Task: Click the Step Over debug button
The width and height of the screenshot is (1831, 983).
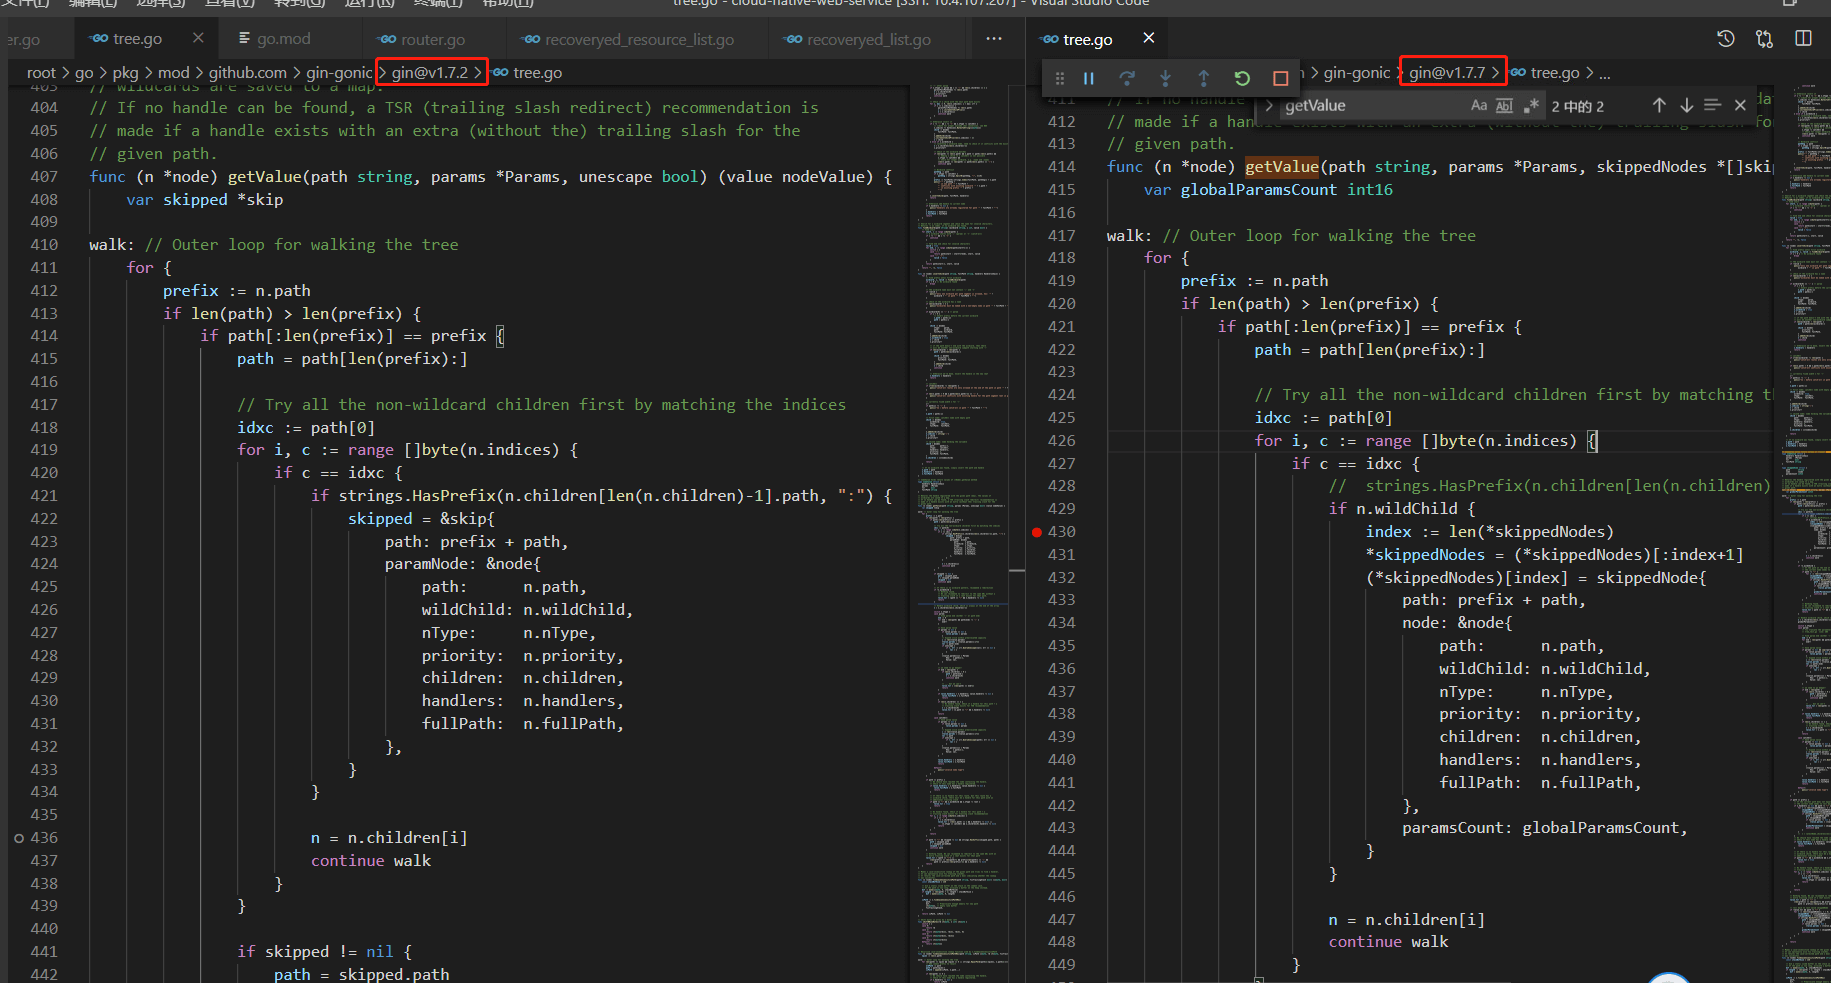Action: click(1127, 78)
